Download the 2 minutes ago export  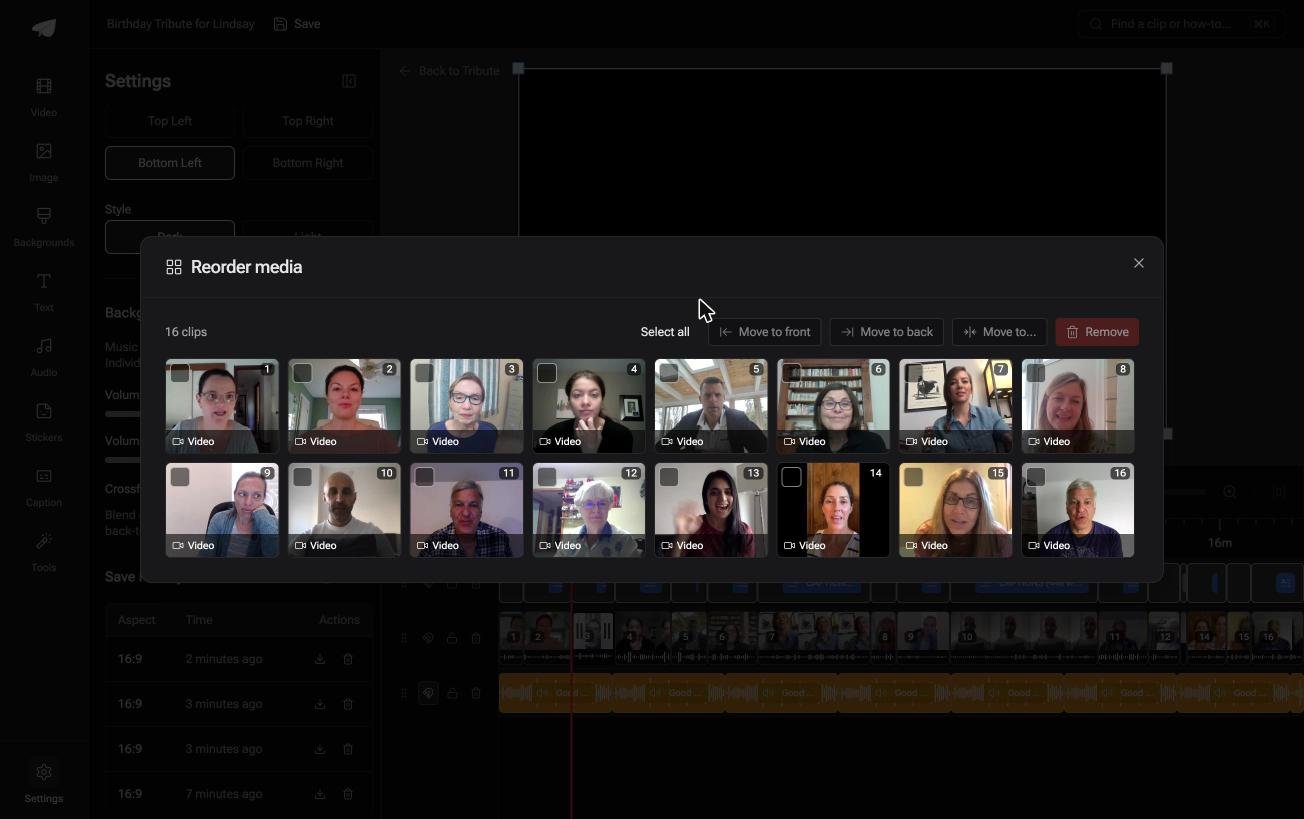point(320,659)
